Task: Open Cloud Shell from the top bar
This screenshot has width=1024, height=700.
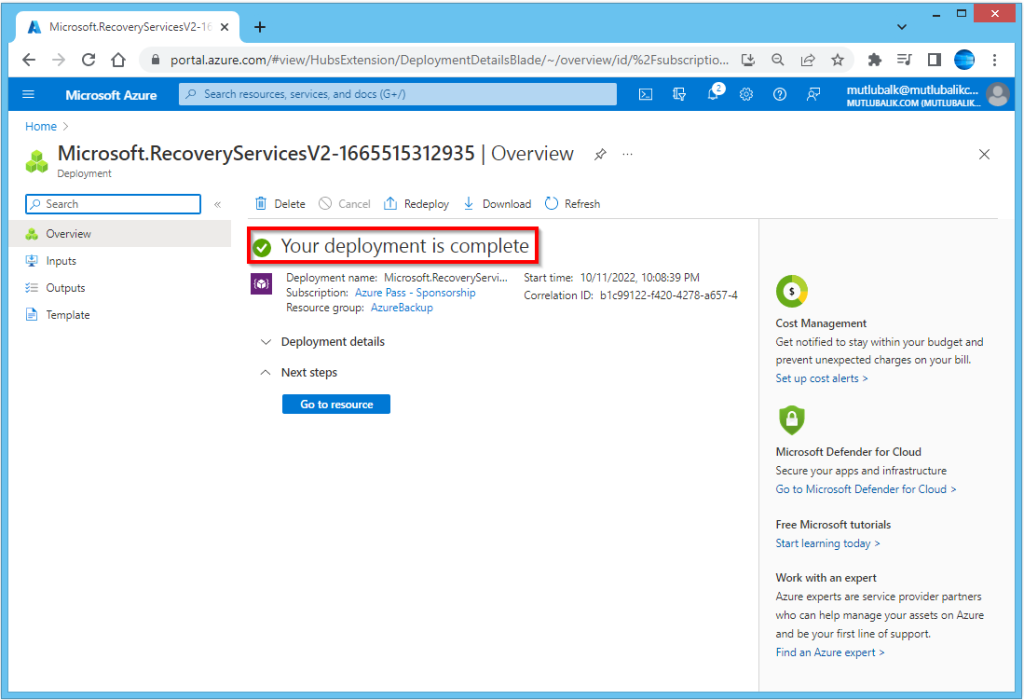Action: (645, 94)
